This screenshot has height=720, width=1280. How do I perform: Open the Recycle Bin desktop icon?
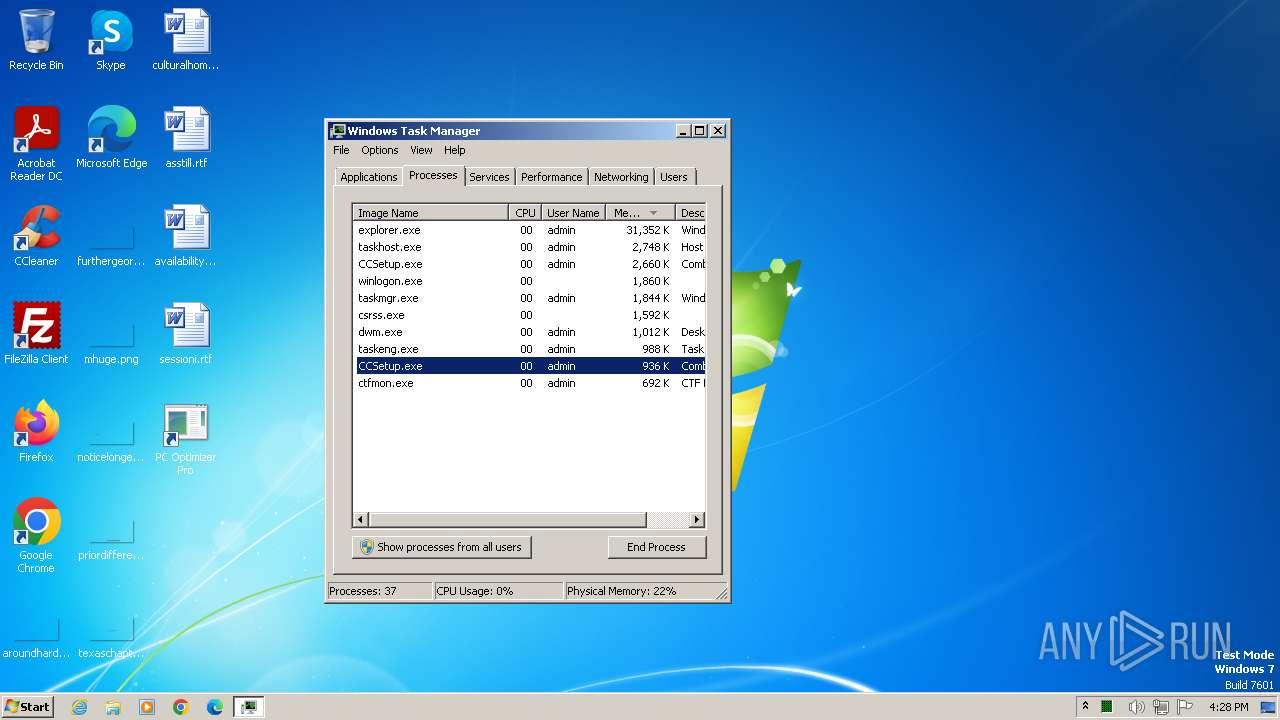pos(36,40)
